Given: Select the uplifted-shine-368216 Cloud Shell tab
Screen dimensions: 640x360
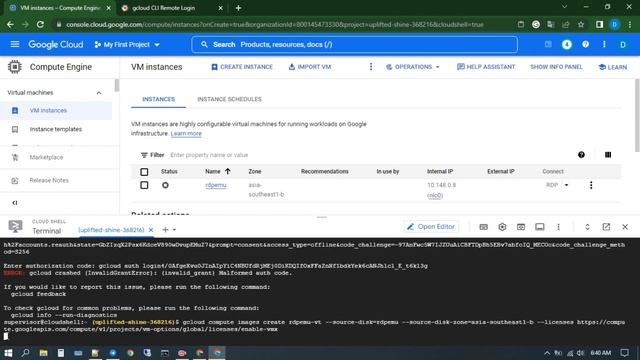Looking at the screenshot, I should coord(111,230).
